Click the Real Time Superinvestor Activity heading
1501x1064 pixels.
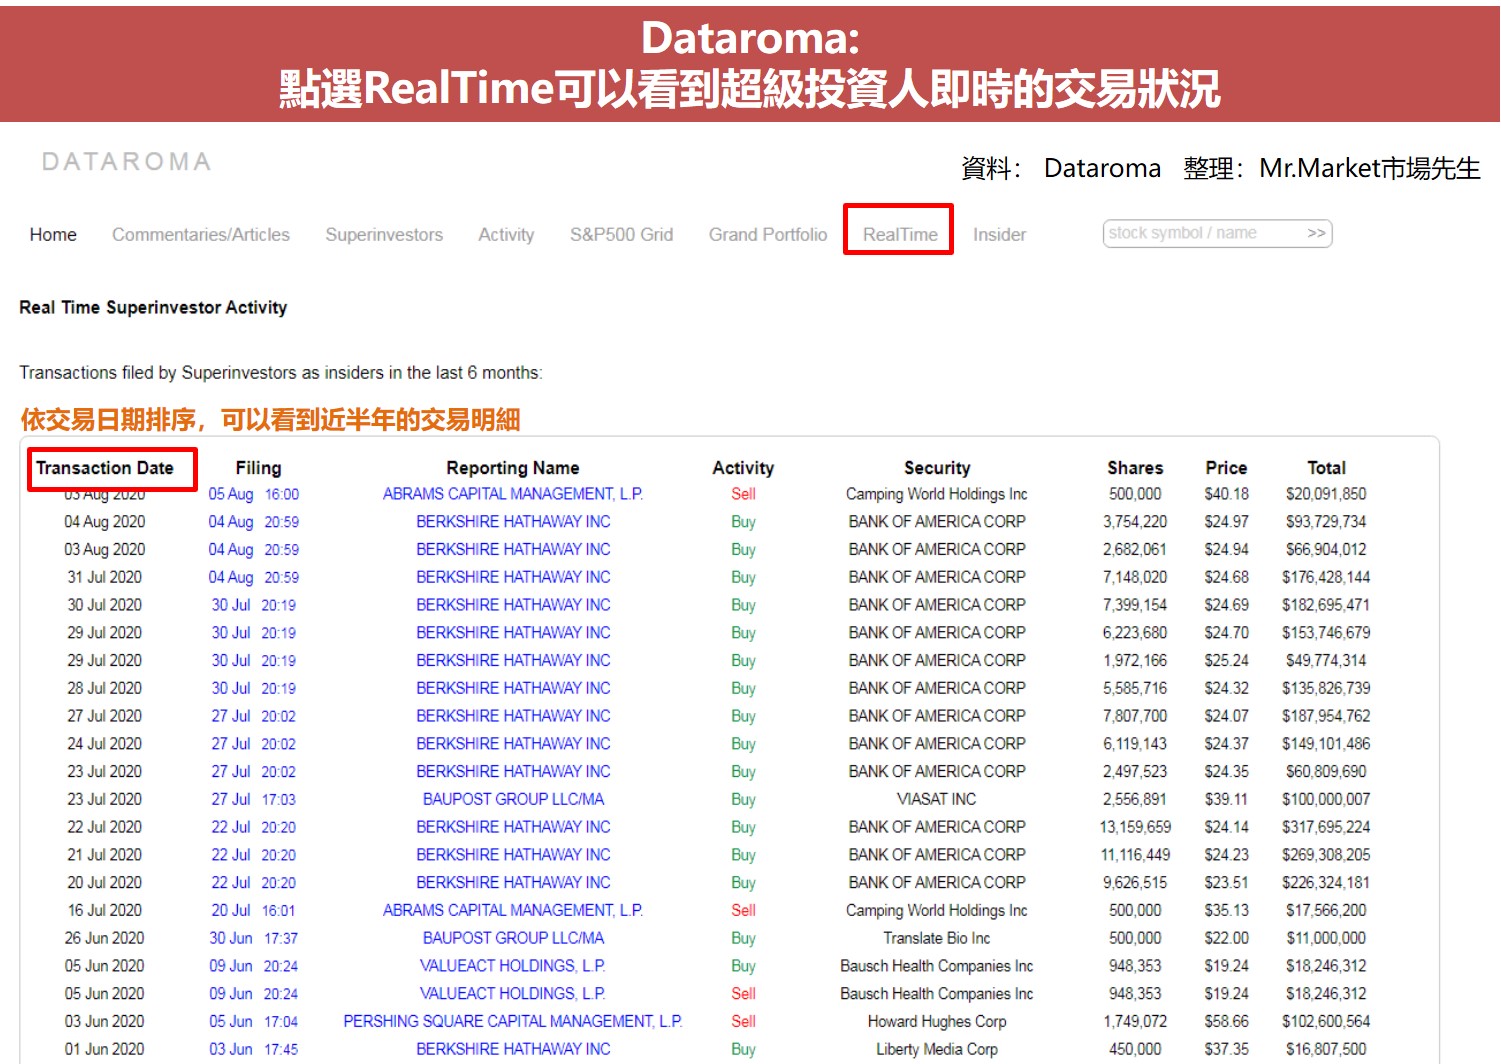click(153, 308)
